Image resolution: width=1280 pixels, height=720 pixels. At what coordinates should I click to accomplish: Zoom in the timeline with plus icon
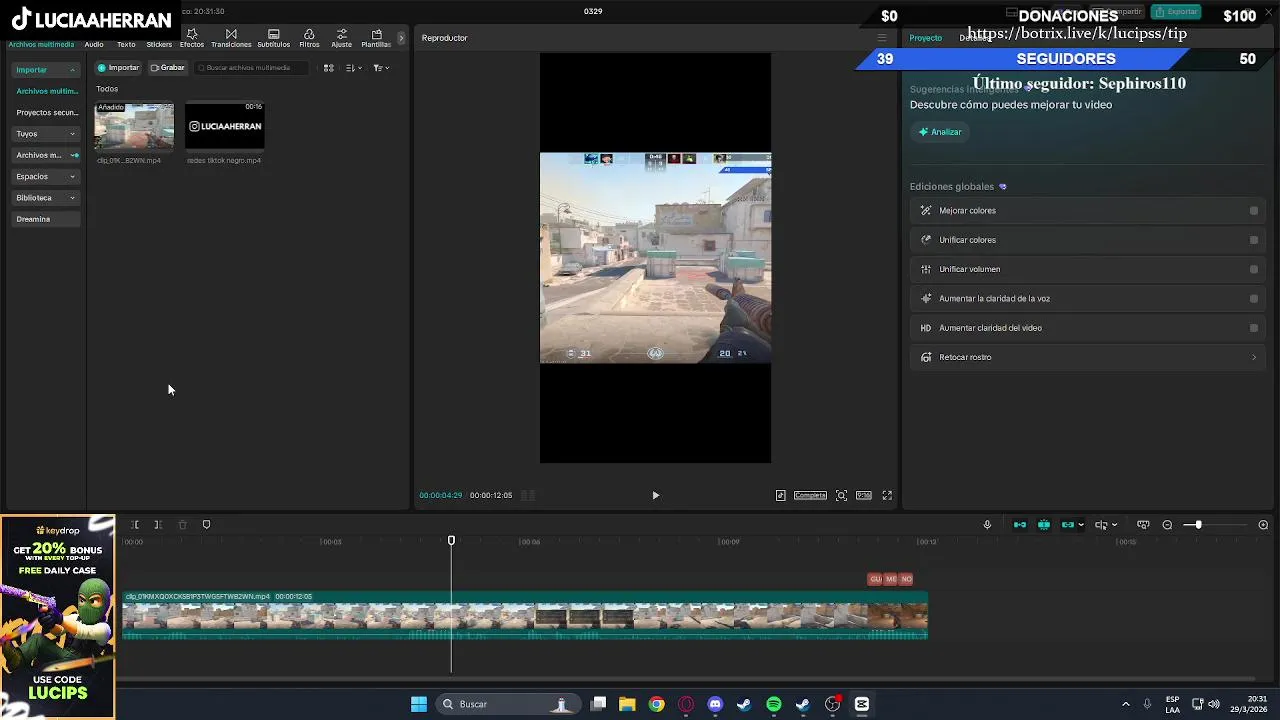1263,525
